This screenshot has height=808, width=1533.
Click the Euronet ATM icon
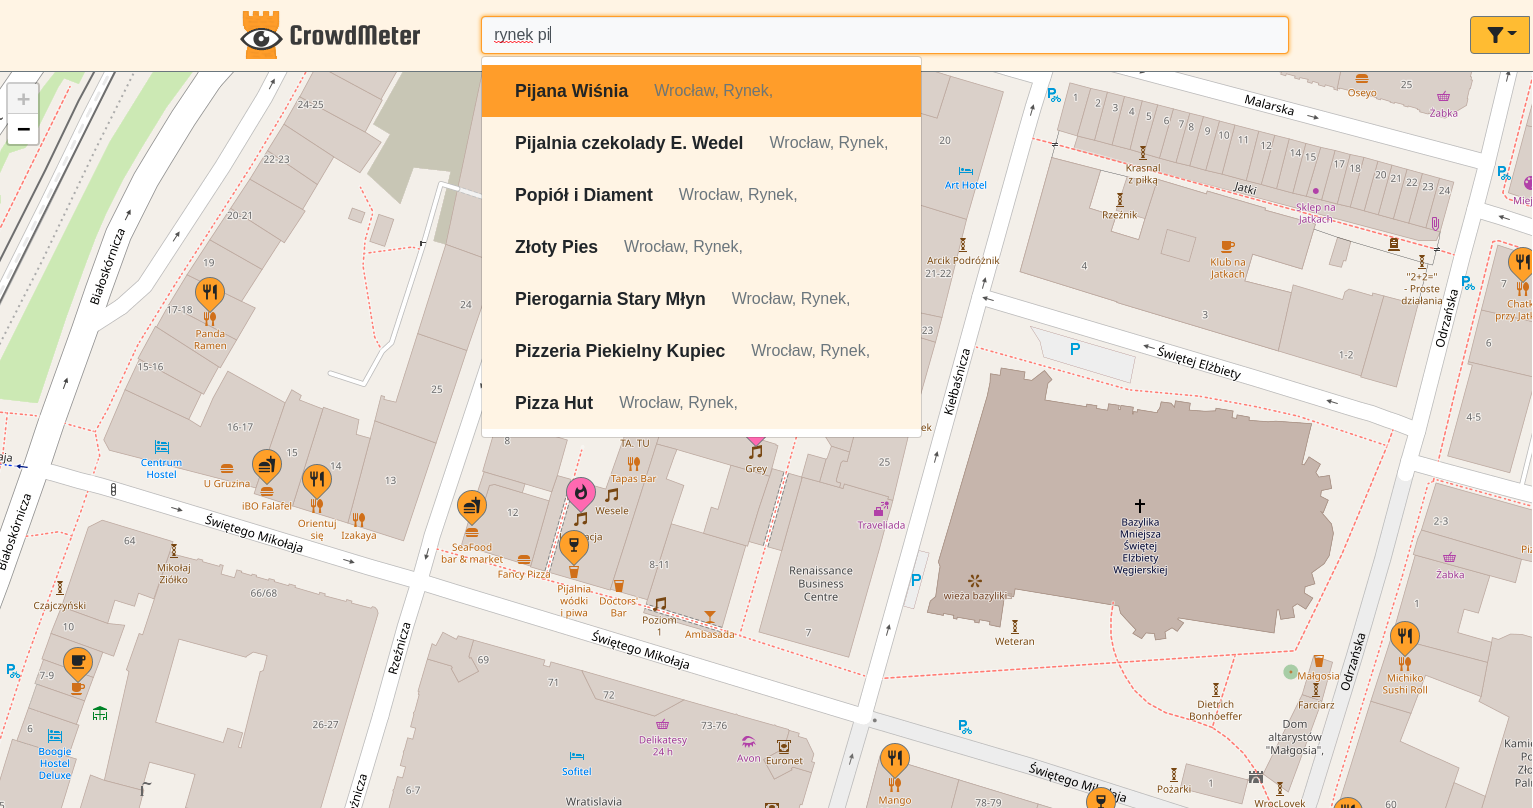coord(783,746)
